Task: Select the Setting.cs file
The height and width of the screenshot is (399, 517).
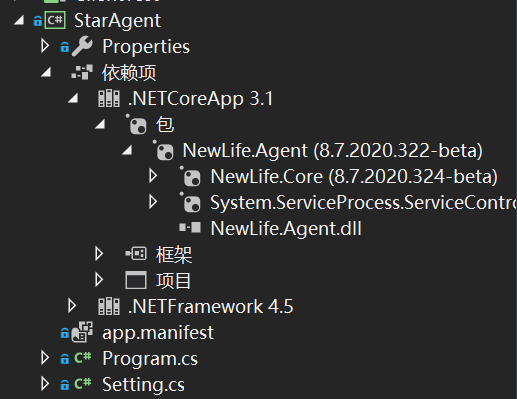Action: [143, 384]
